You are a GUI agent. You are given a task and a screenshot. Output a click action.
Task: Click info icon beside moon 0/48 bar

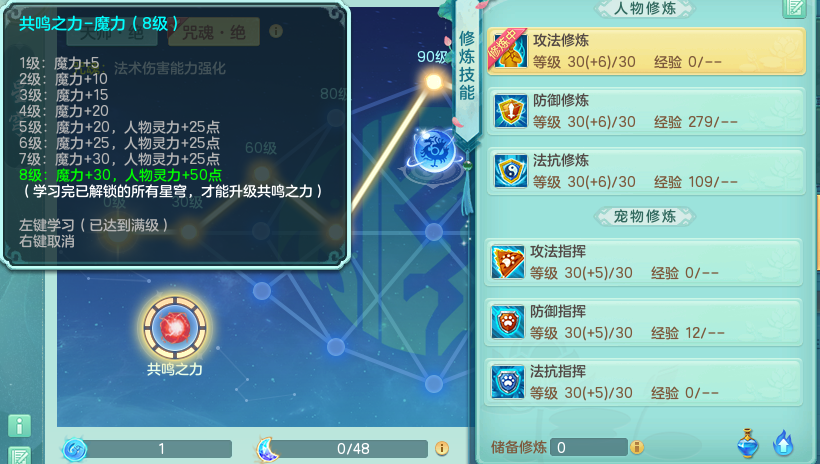[x=441, y=448]
